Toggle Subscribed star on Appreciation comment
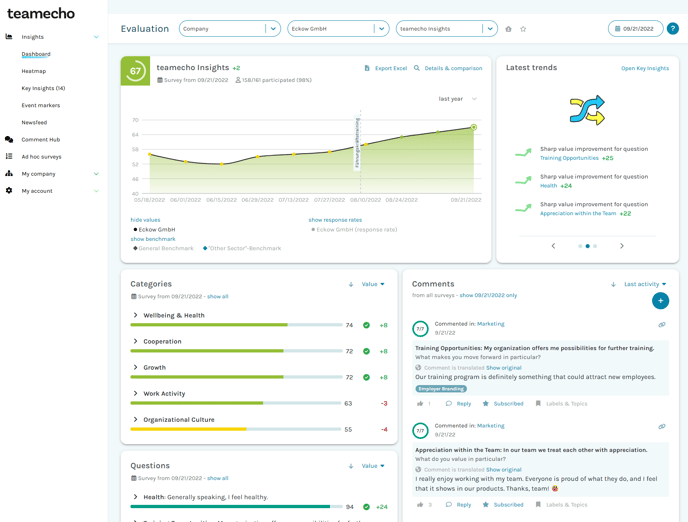Image resolution: width=688 pixels, height=522 pixels. point(486,505)
